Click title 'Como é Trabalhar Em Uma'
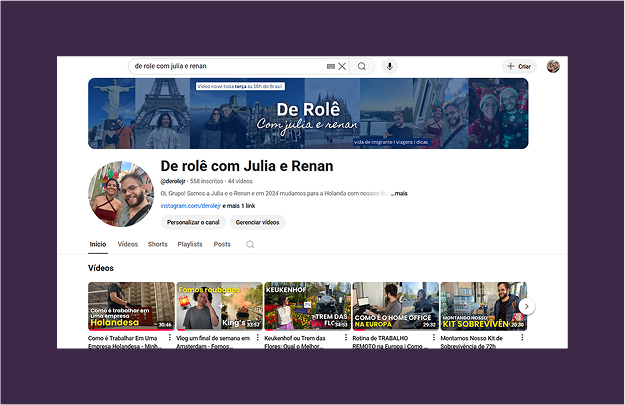The image size is (625, 405). click(x=123, y=338)
